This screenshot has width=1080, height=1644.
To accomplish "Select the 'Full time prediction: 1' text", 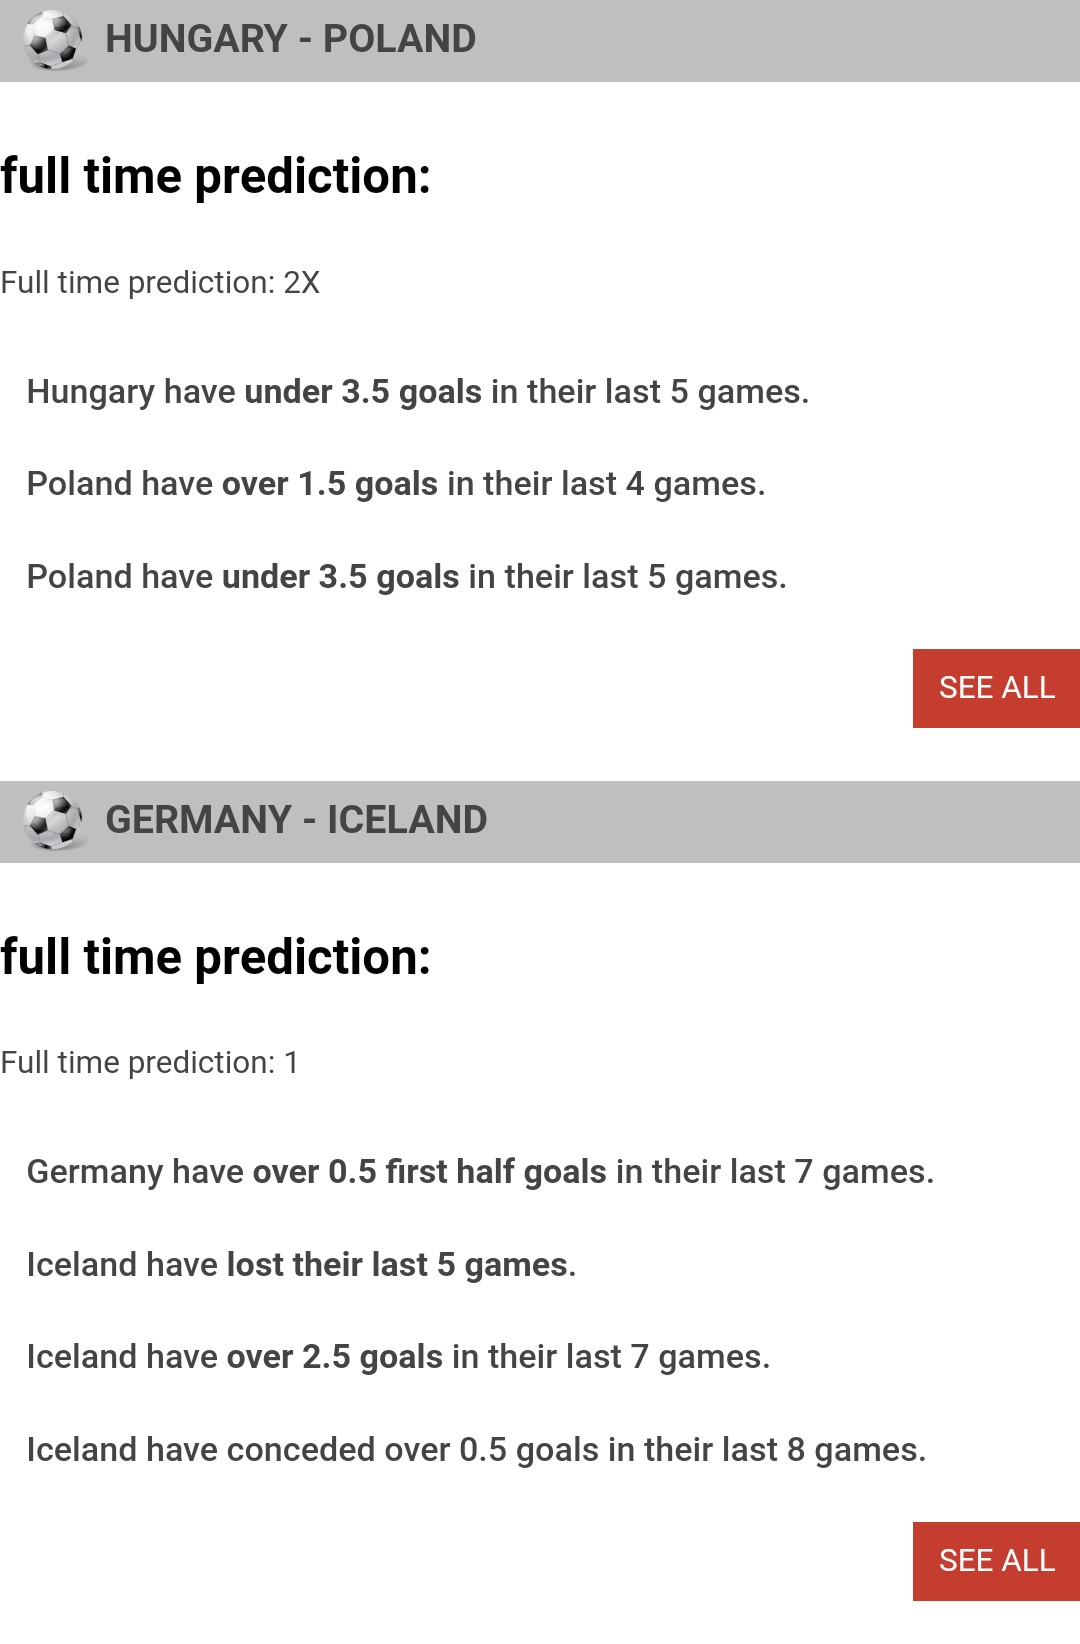I will [150, 1063].
